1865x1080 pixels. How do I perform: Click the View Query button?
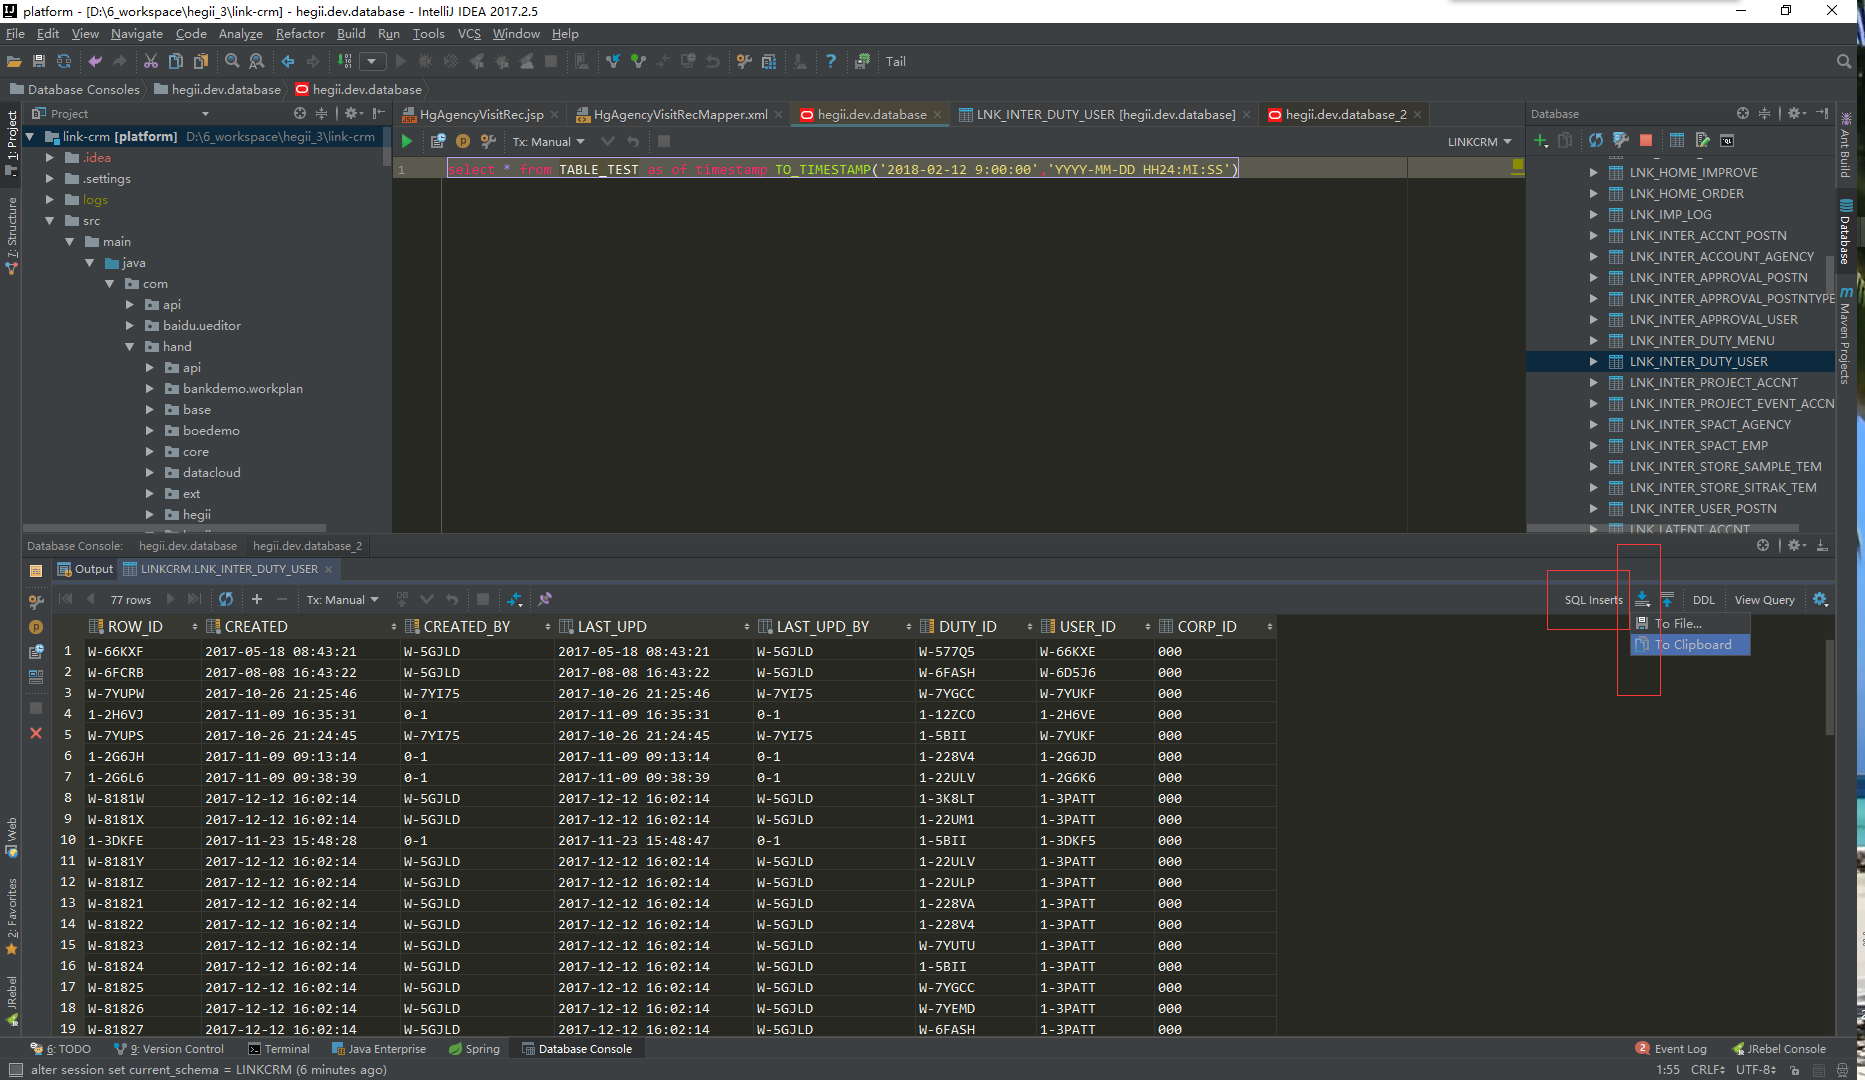(x=1764, y=600)
